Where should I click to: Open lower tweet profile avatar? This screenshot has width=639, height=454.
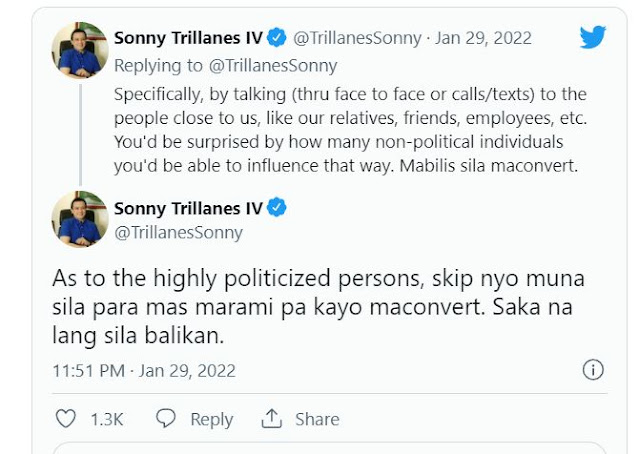[x=79, y=219]
